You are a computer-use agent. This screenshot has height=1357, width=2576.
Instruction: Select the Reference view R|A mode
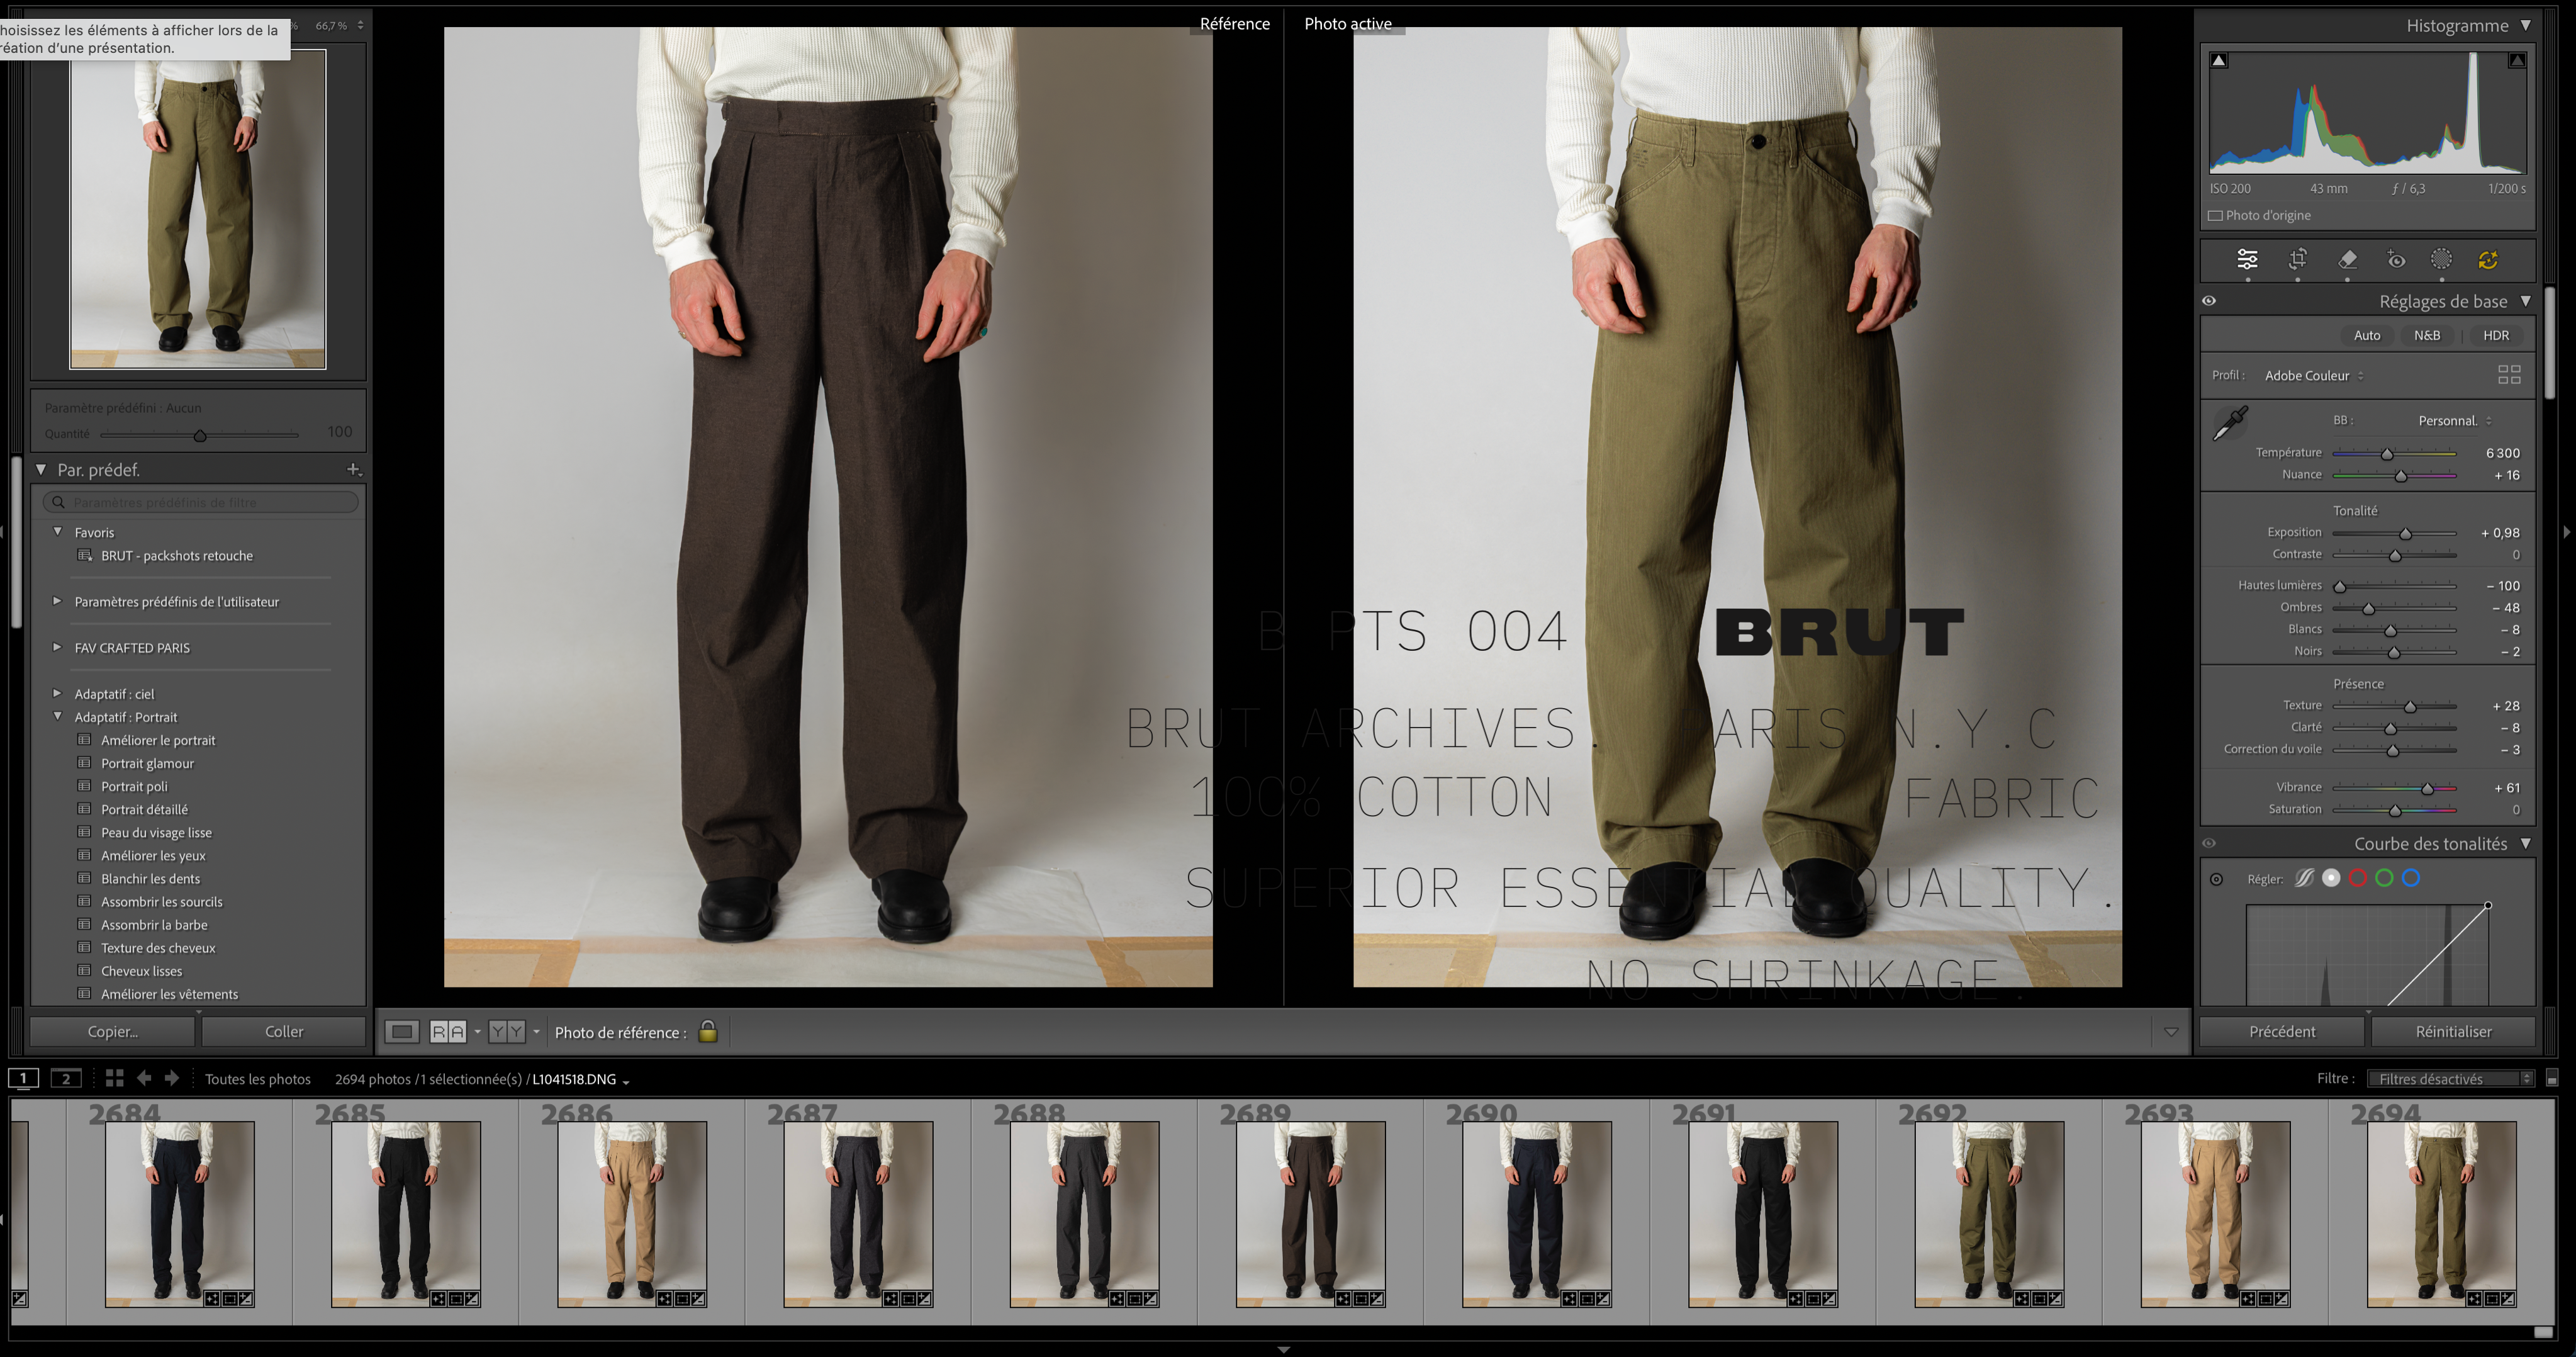click(447, 1032)
